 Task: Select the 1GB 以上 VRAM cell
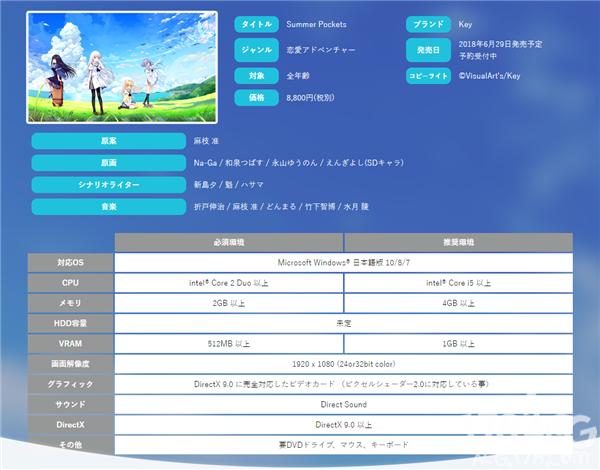coord(458,344)
